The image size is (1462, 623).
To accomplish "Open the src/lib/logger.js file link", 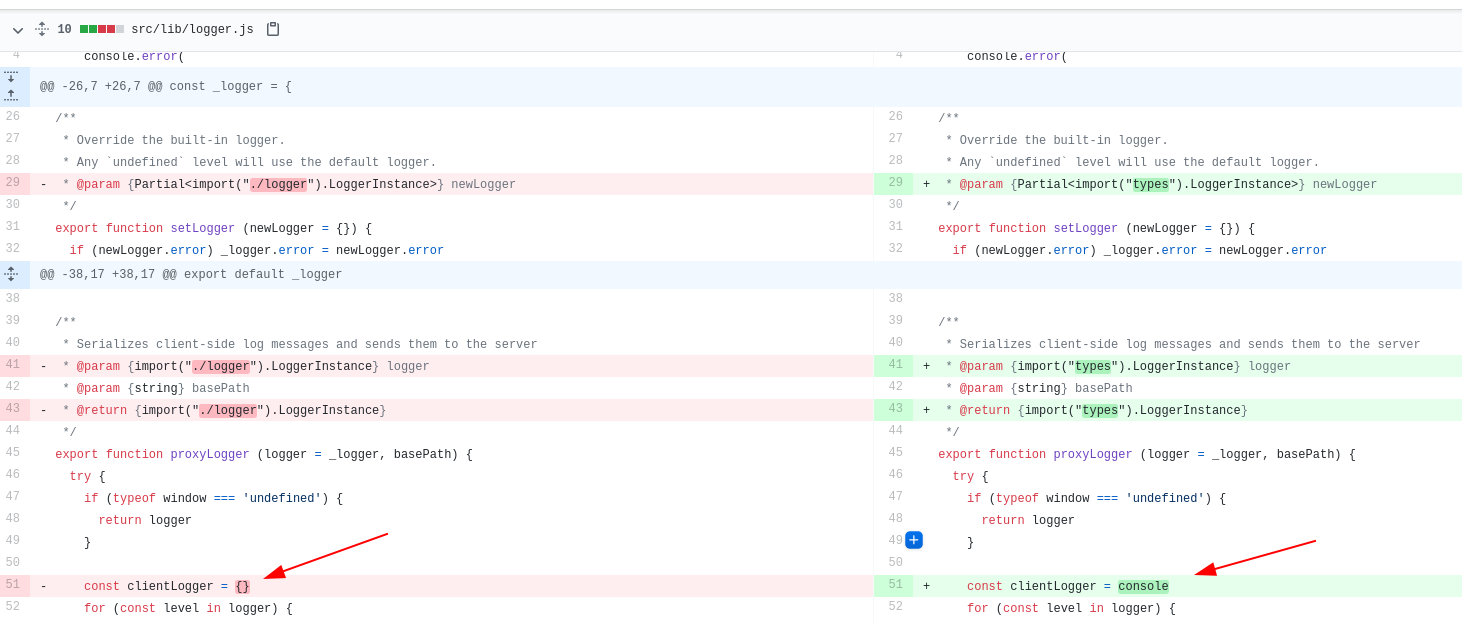I will (192, 30).
